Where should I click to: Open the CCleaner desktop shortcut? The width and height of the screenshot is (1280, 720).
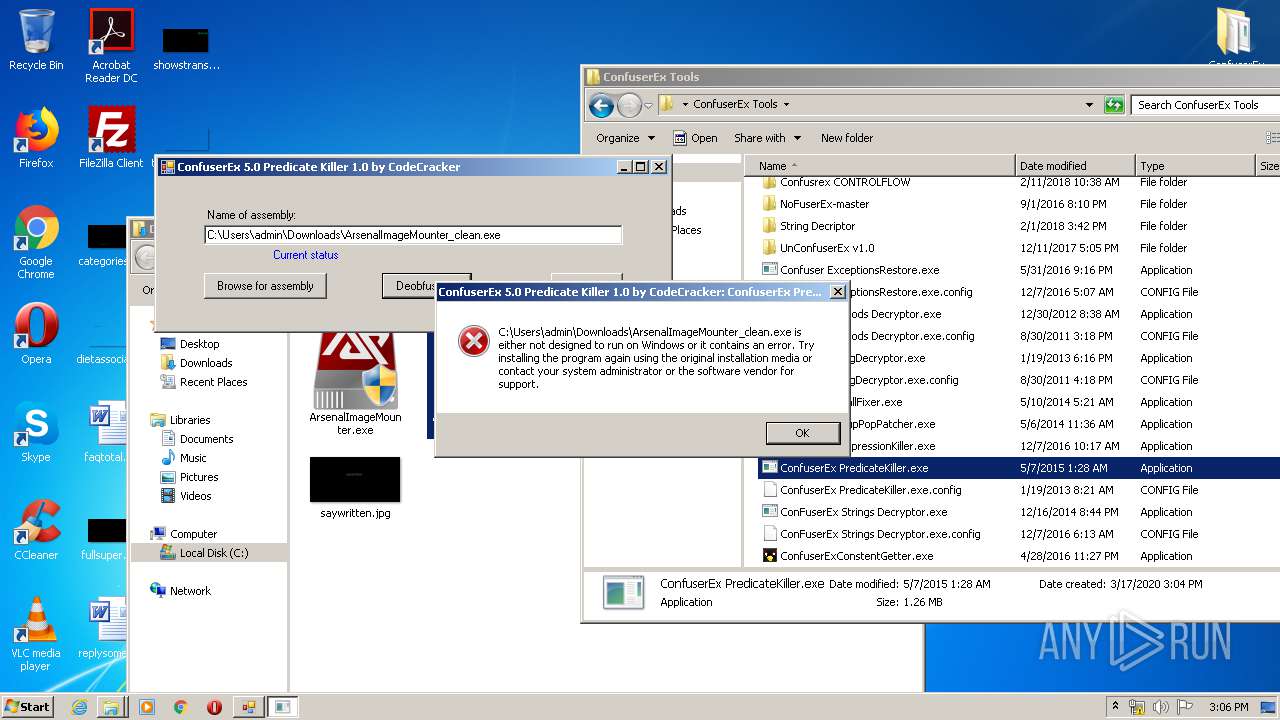(x=36, y=530)
